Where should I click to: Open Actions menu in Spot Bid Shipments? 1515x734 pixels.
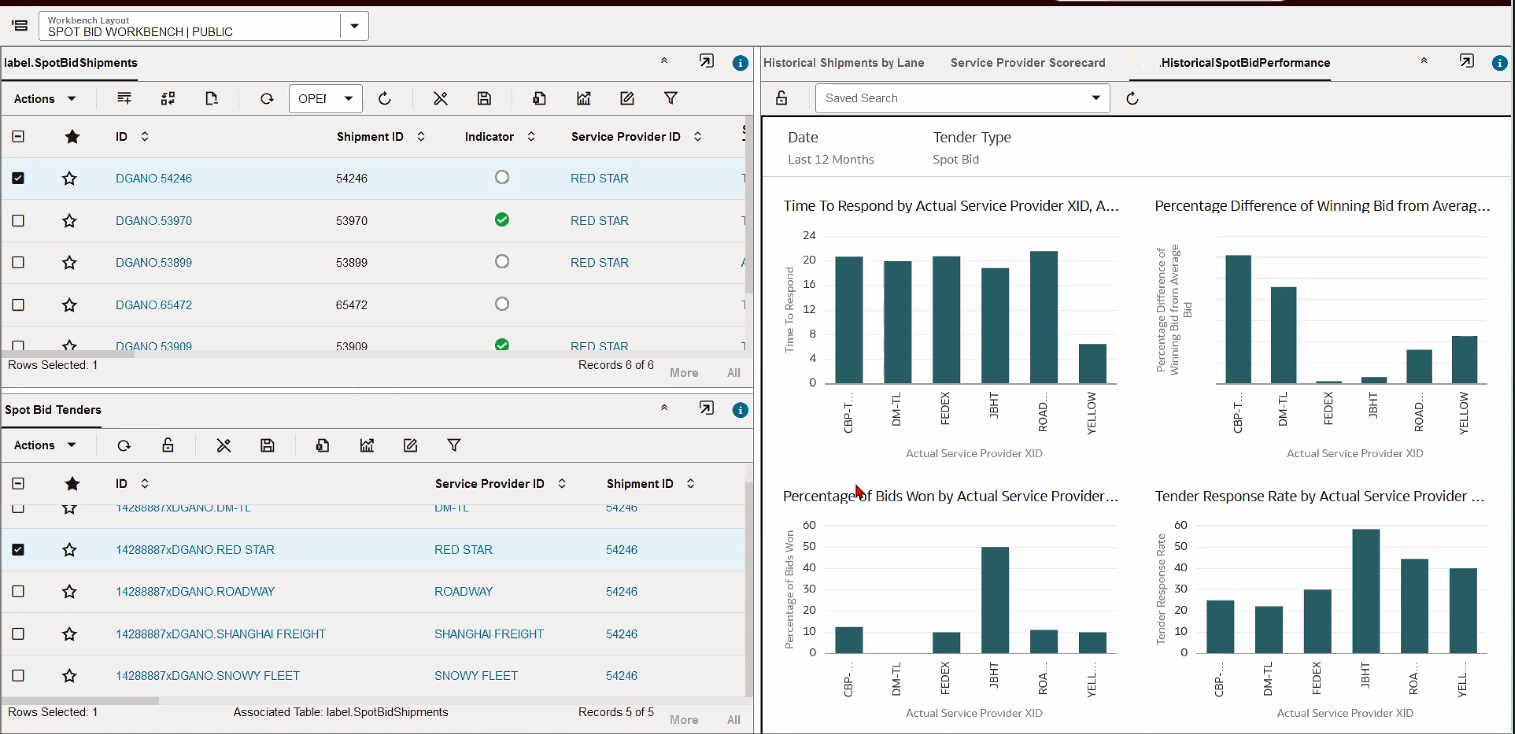pyautogui.click(x=45, y=99)
